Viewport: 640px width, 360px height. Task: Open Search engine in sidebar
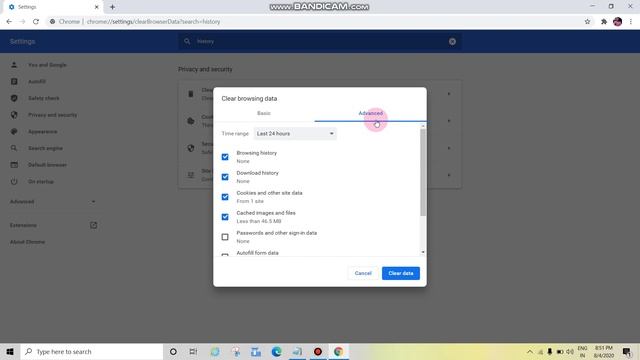pyautogui.click(x=45, y=148)
